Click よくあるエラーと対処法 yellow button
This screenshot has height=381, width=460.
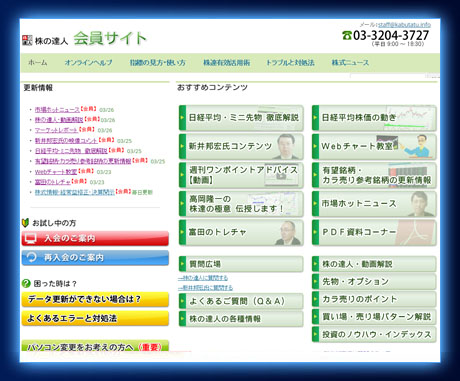pyautogui.click(x=95, y=318)
